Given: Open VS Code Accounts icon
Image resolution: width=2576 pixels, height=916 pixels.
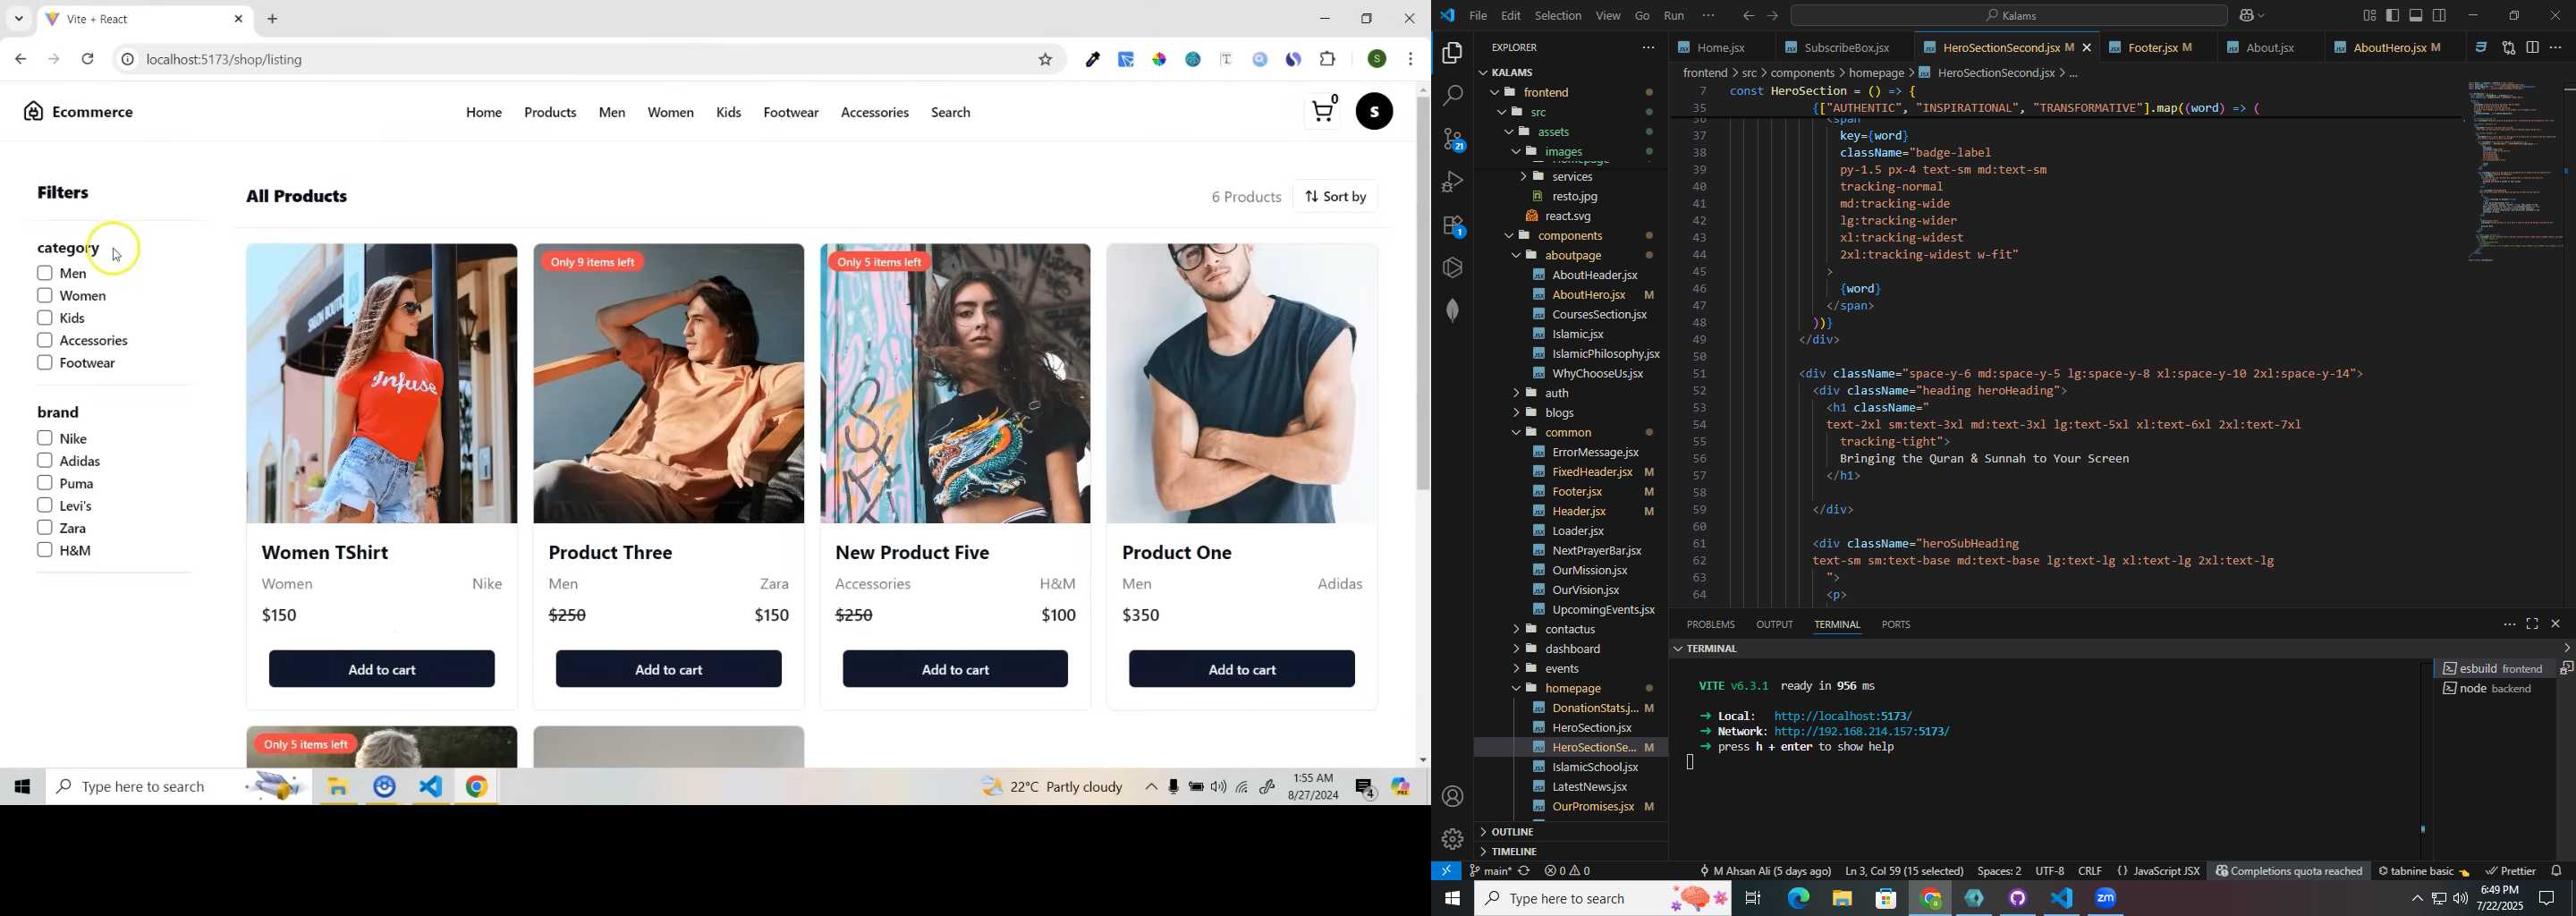Looking at the screenshot, I should 1453,797.
